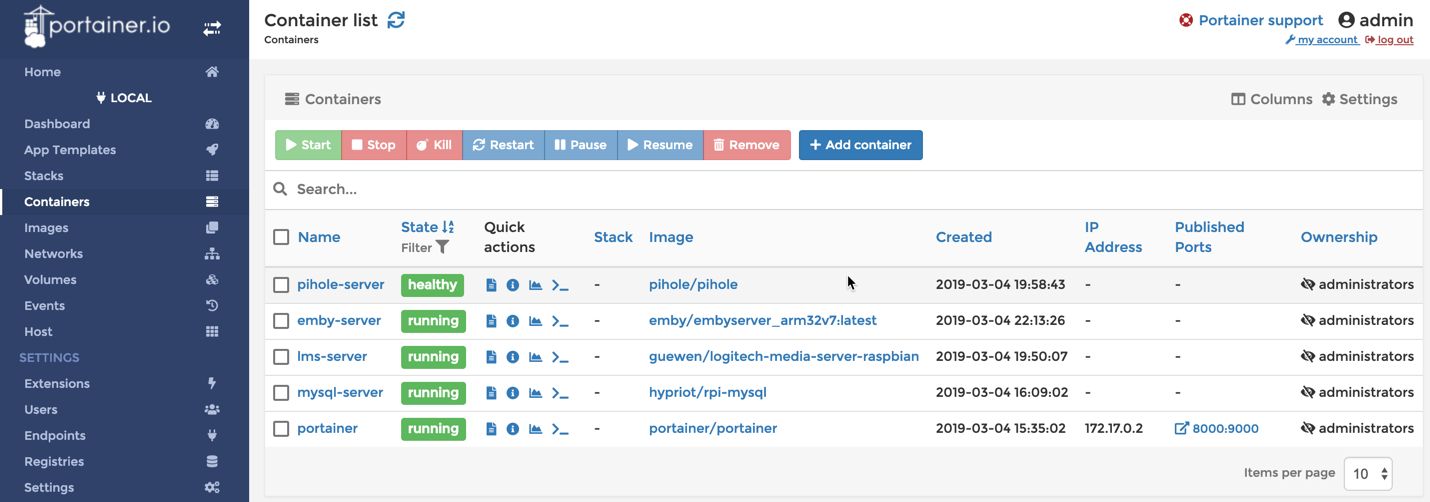Check the pihole-server row checkbox
This screenshot has width=1430, height=502.
click(x=281, y=285)
